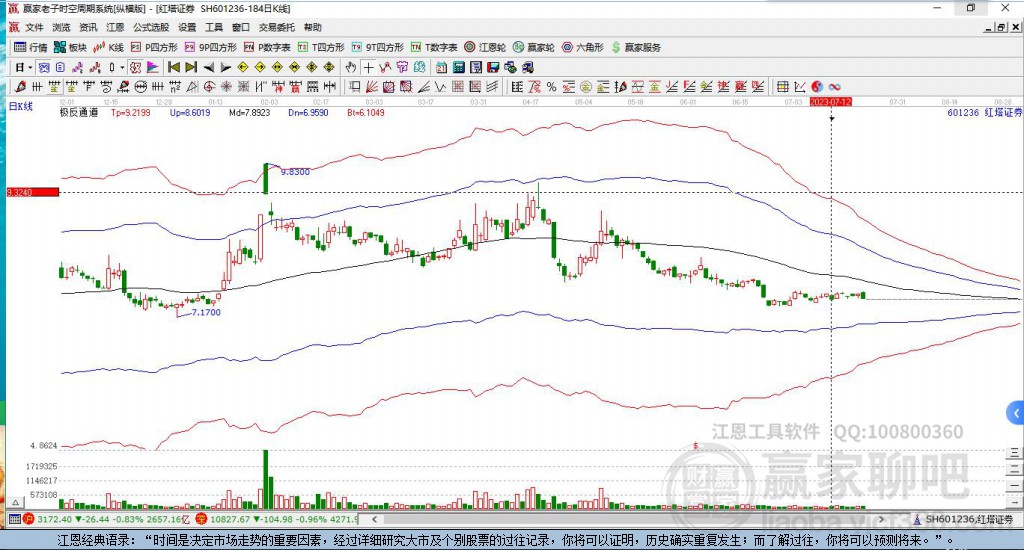Expand the 日 period dropdown arrow
Image resolution: width=1024 pixels, height=550 pixels.
tap(30, 67)
